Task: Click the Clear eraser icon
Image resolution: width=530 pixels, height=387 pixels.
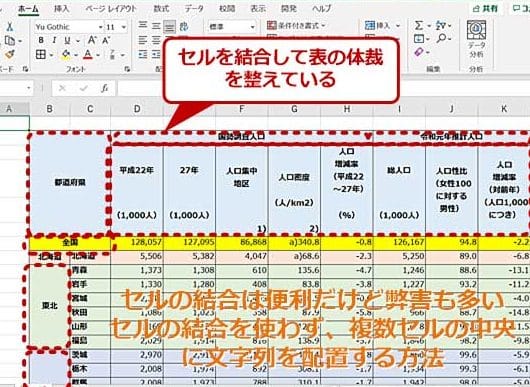Action: click(x=419, y=52)
